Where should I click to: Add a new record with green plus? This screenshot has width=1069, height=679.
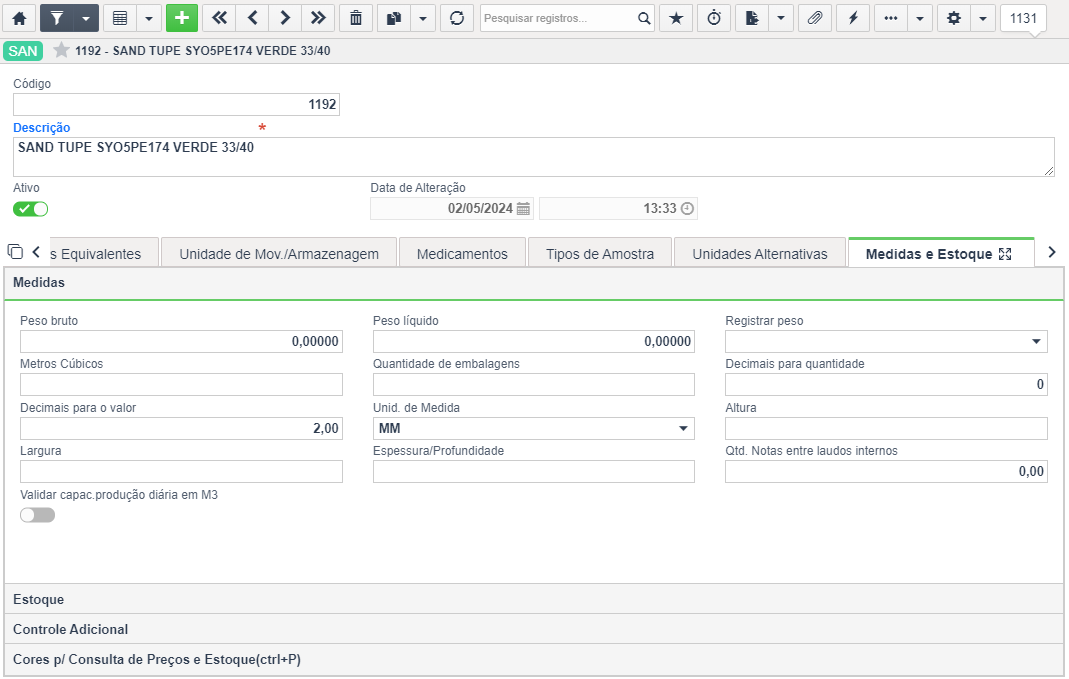(x=182, y=18)
